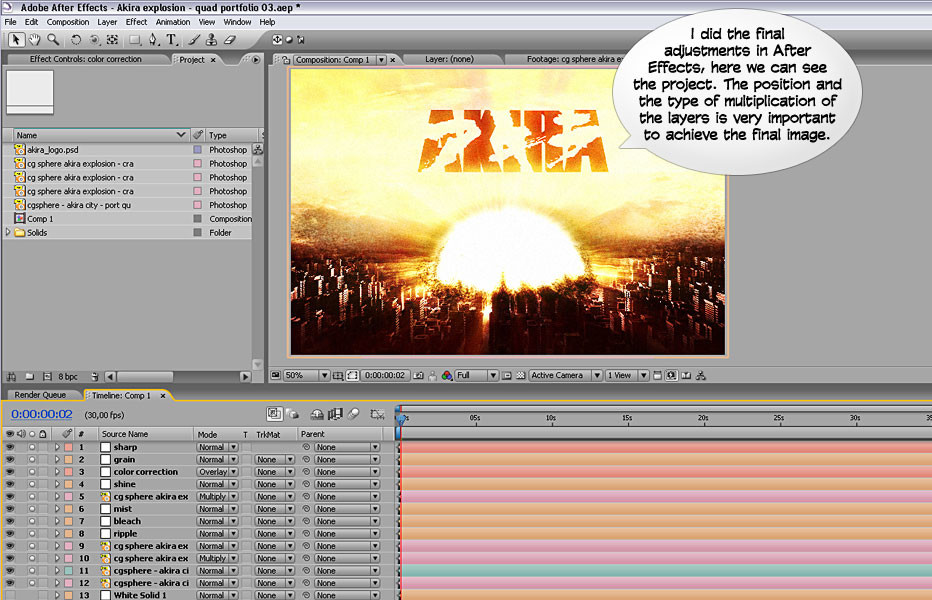Screen dimensions: 932x600
Task: Open the Parent dropdown for sharp layer
Action: [x=347, y=447]
